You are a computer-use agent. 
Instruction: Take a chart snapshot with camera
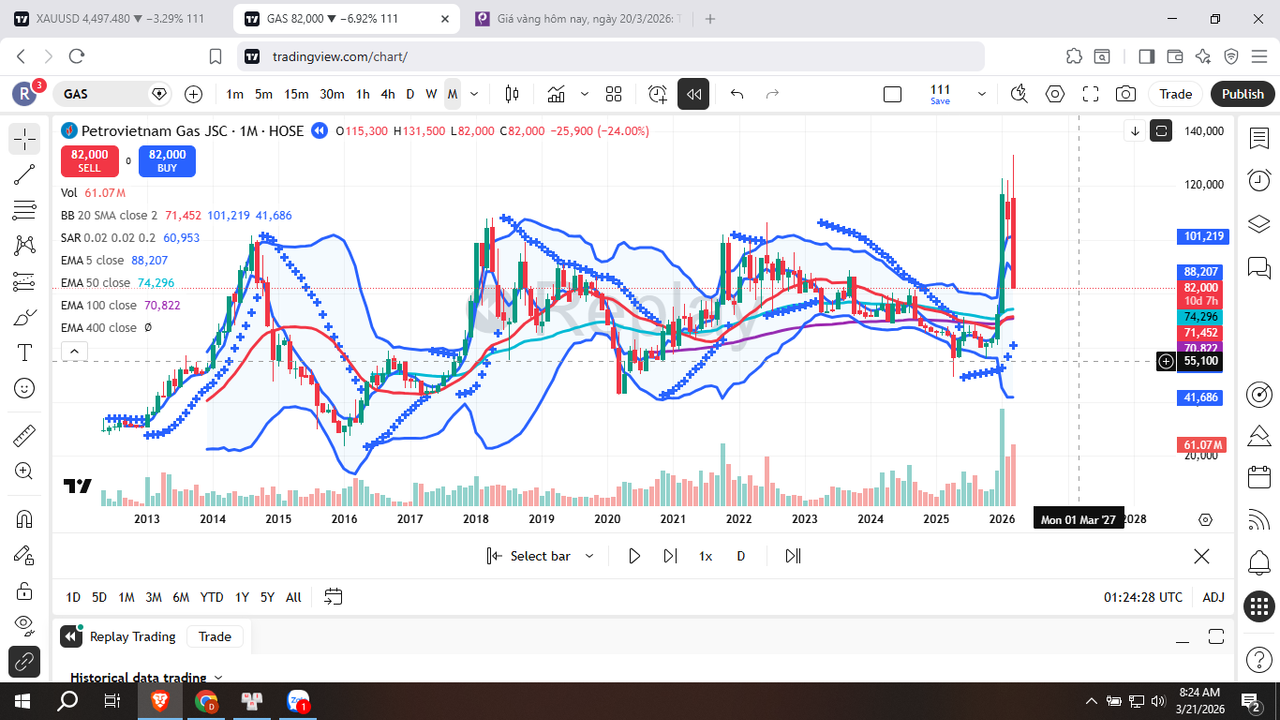pos(1126,94)
